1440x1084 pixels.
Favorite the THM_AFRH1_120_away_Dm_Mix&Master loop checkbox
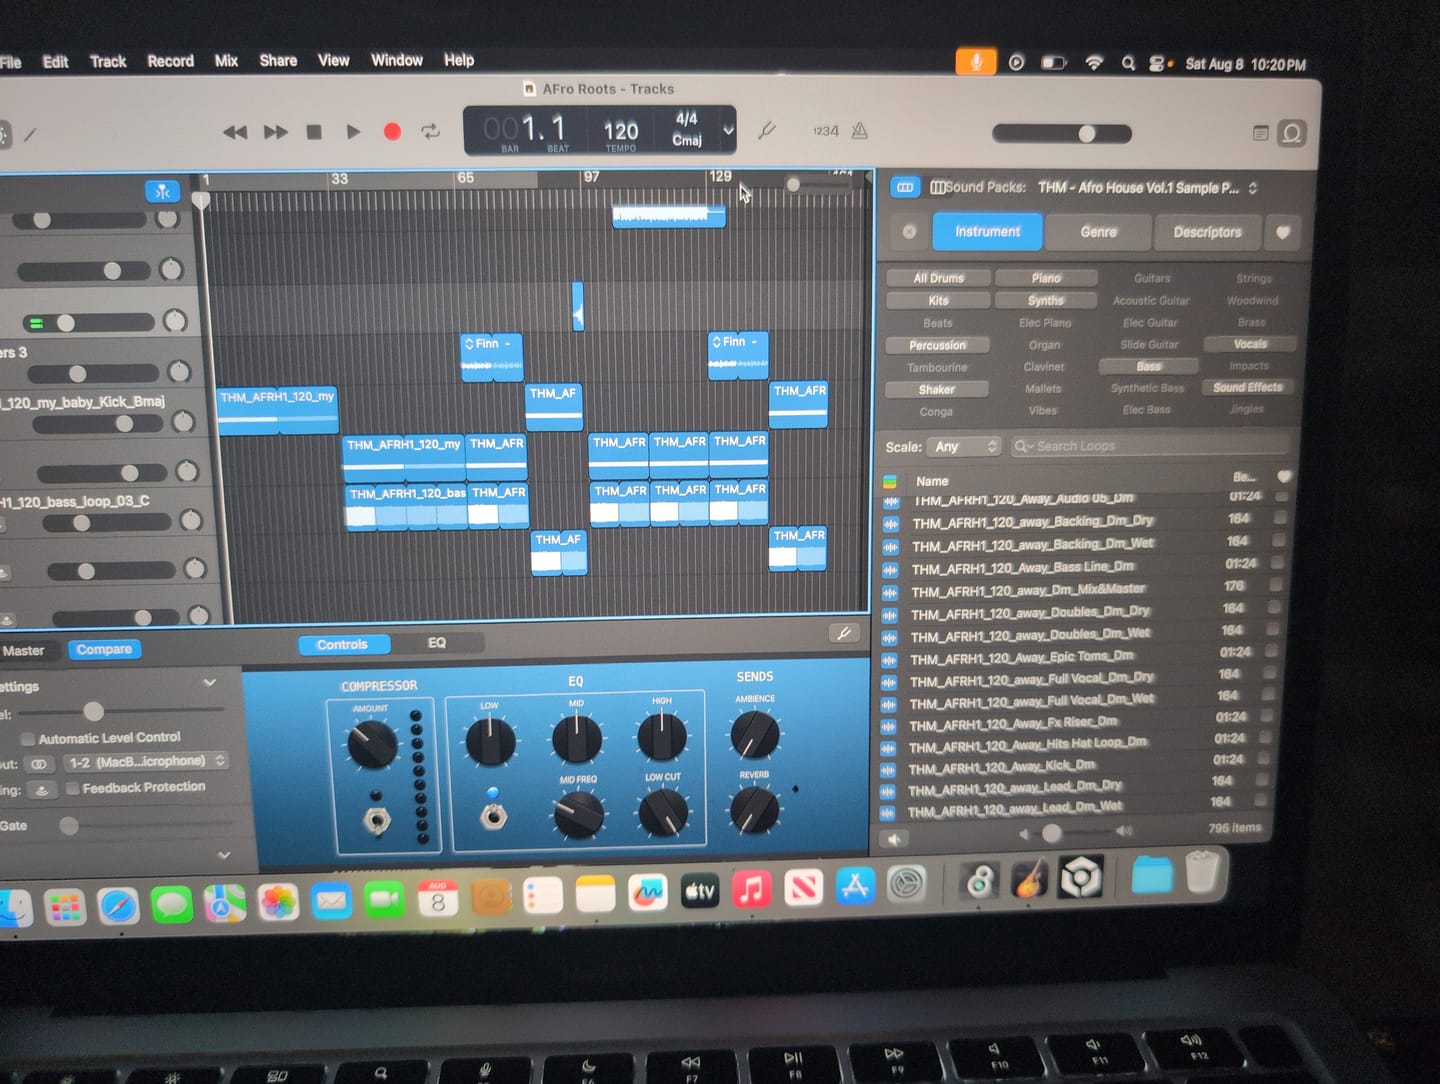click(1274, 585)
